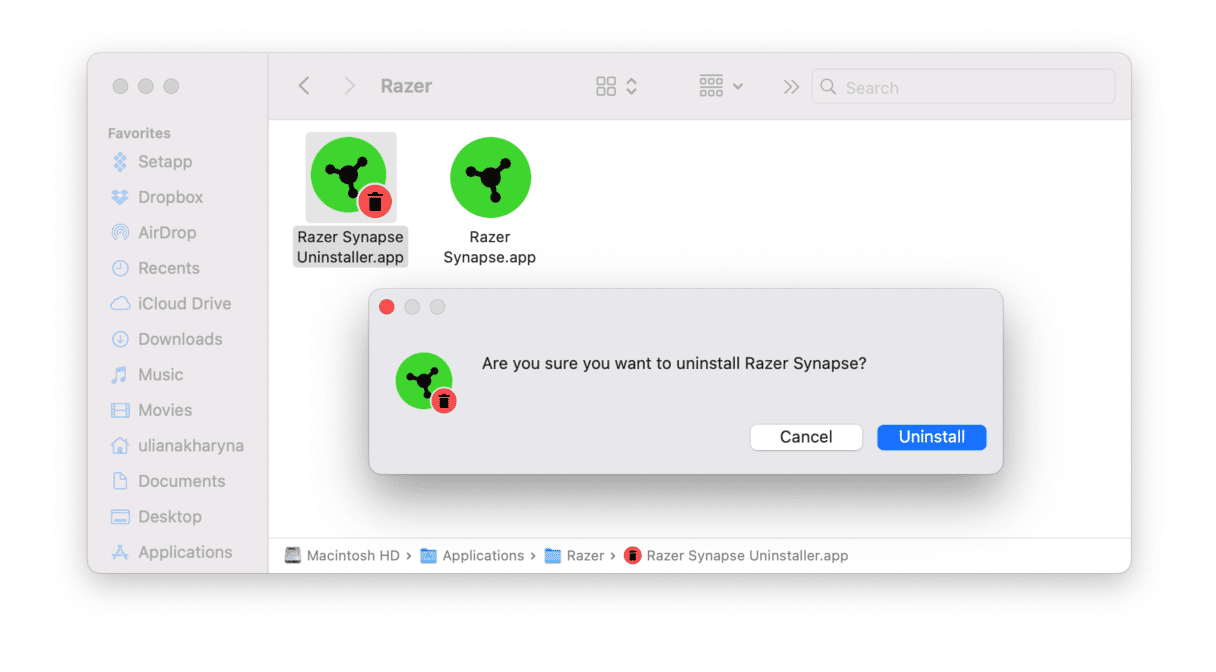
Task: Open Setapp in the sidebar
Action: click(165, 162)
